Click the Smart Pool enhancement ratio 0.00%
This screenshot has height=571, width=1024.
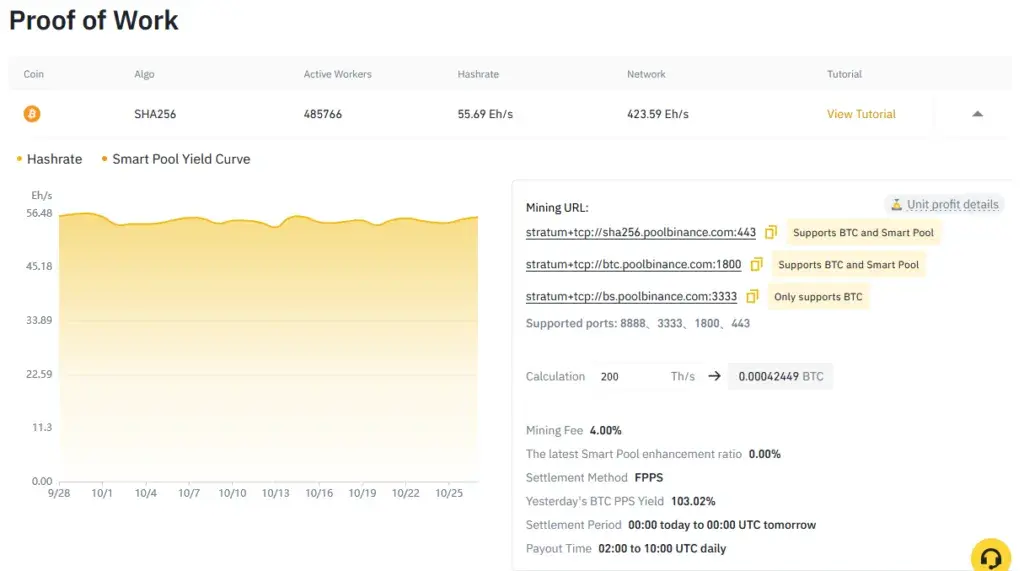pyautogui.click(x=764, y=454)
